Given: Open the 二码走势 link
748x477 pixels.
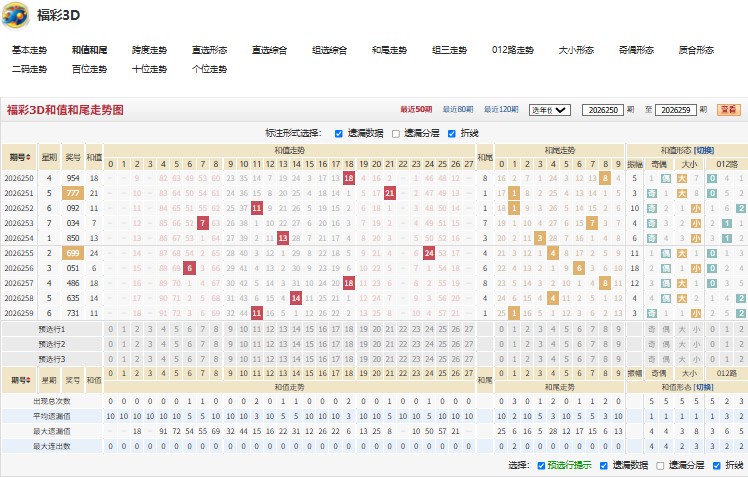Looking at the screenshot, I should [30, 69].
